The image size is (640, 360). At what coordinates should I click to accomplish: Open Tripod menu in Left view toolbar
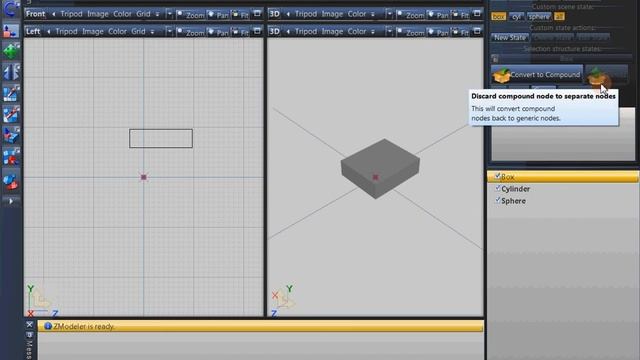click(x=67, y=31)
